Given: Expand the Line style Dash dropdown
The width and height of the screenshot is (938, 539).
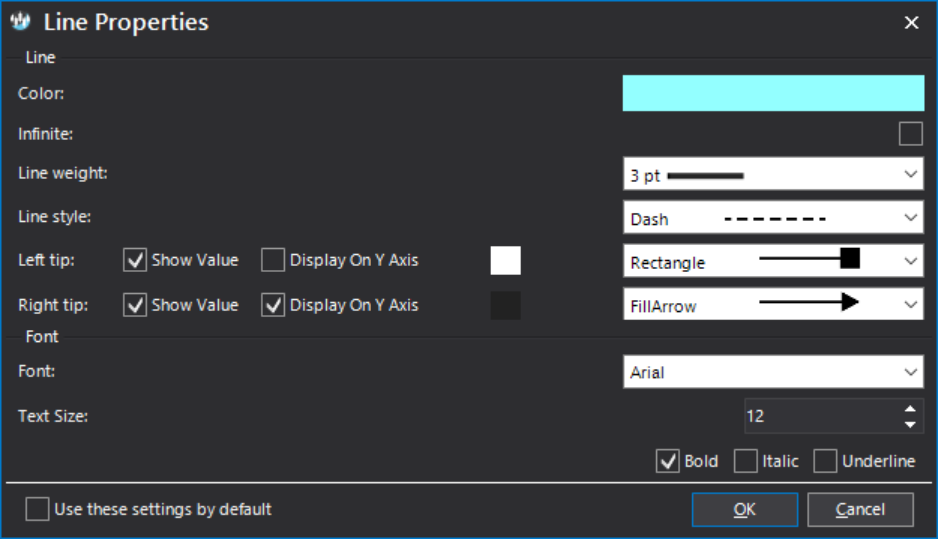Looking at the screenshot, I should click(773, 218).
